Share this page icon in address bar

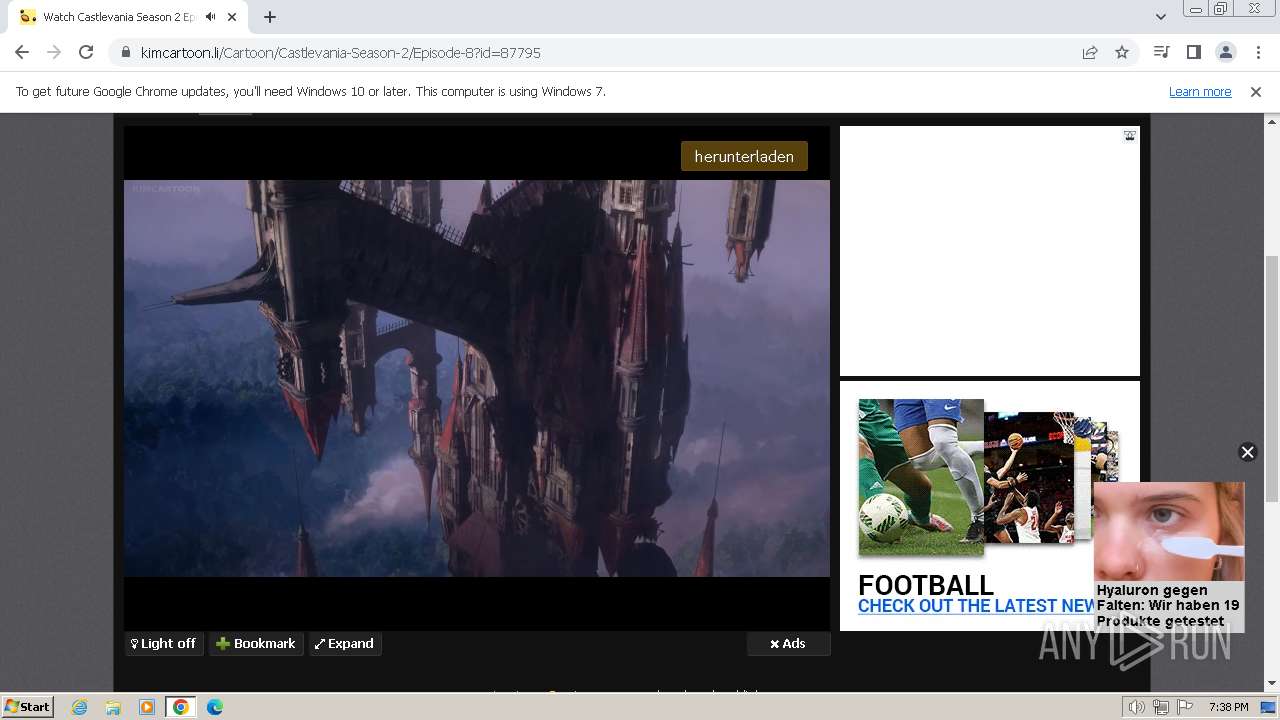(x=1090, y=53)
